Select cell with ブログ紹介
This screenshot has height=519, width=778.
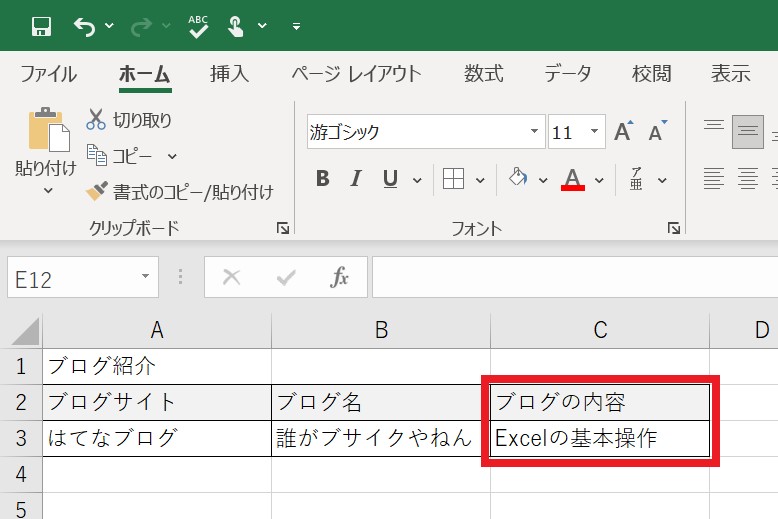click(x=157, y=366)
